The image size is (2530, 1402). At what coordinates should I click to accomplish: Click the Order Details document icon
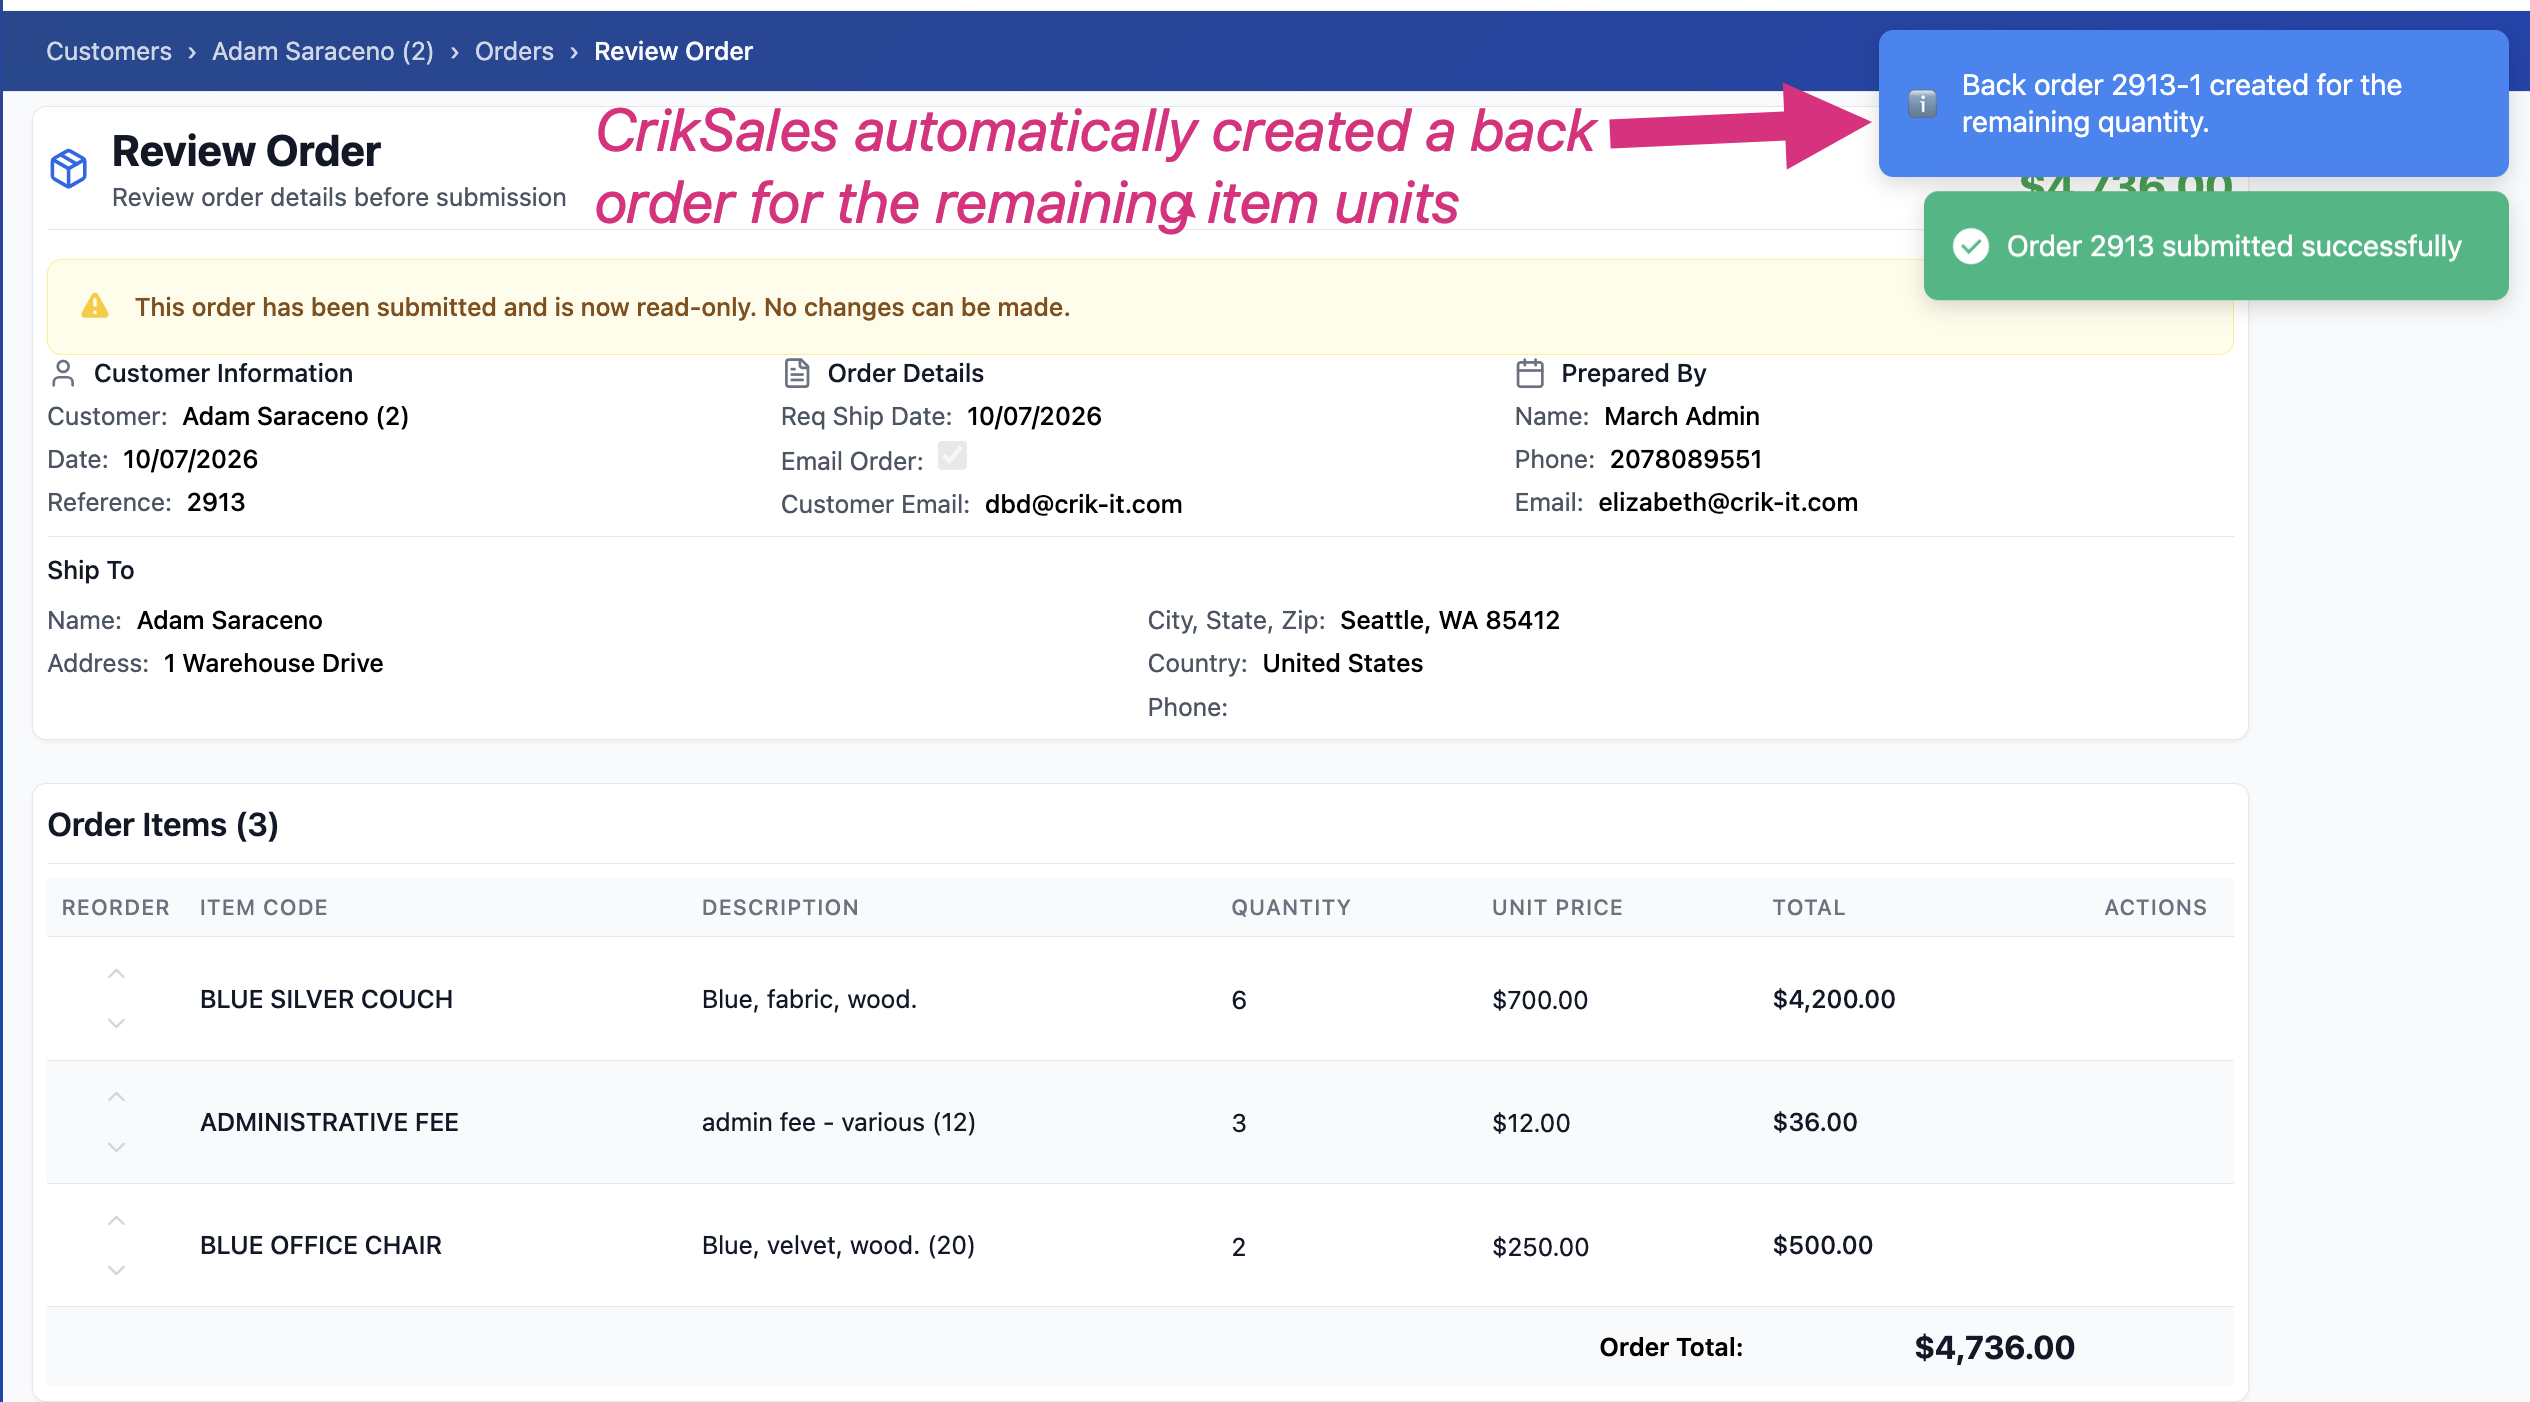click(x=797, y=373)
